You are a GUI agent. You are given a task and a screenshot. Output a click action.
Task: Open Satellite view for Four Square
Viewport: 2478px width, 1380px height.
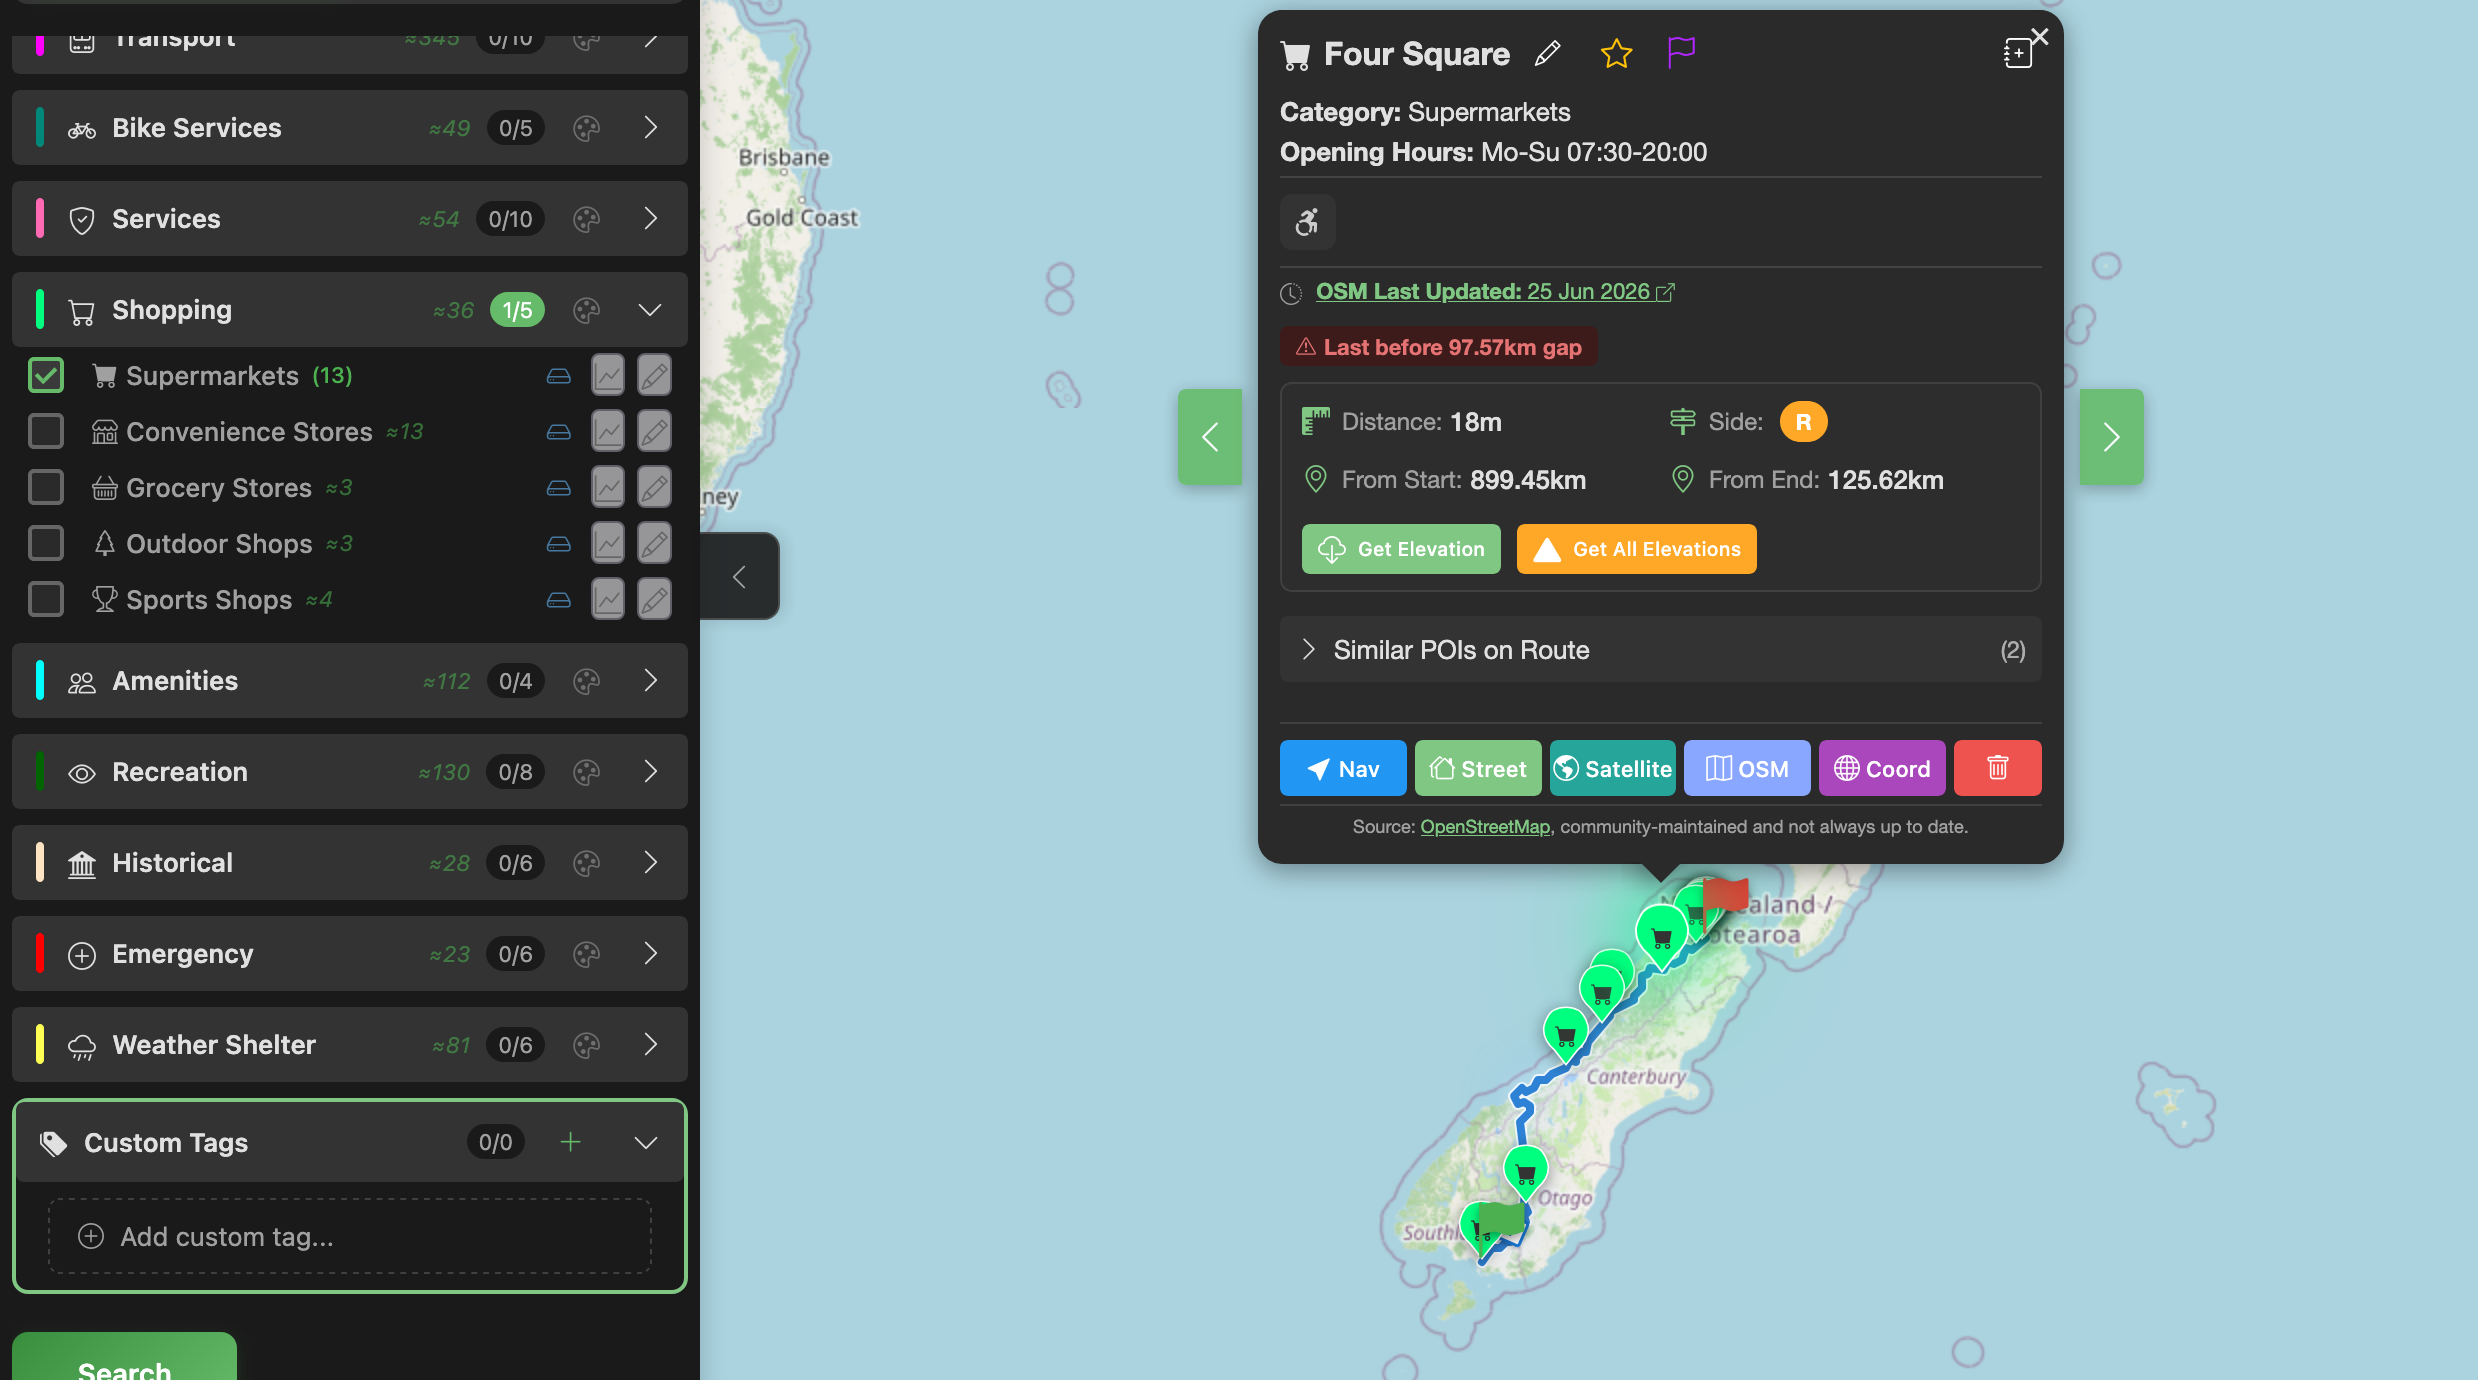point(1613,768)
